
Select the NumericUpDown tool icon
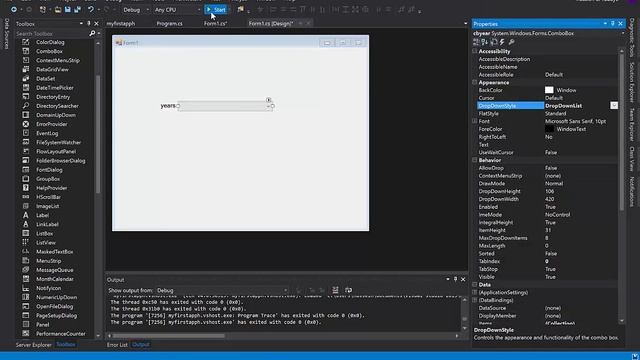26,297
